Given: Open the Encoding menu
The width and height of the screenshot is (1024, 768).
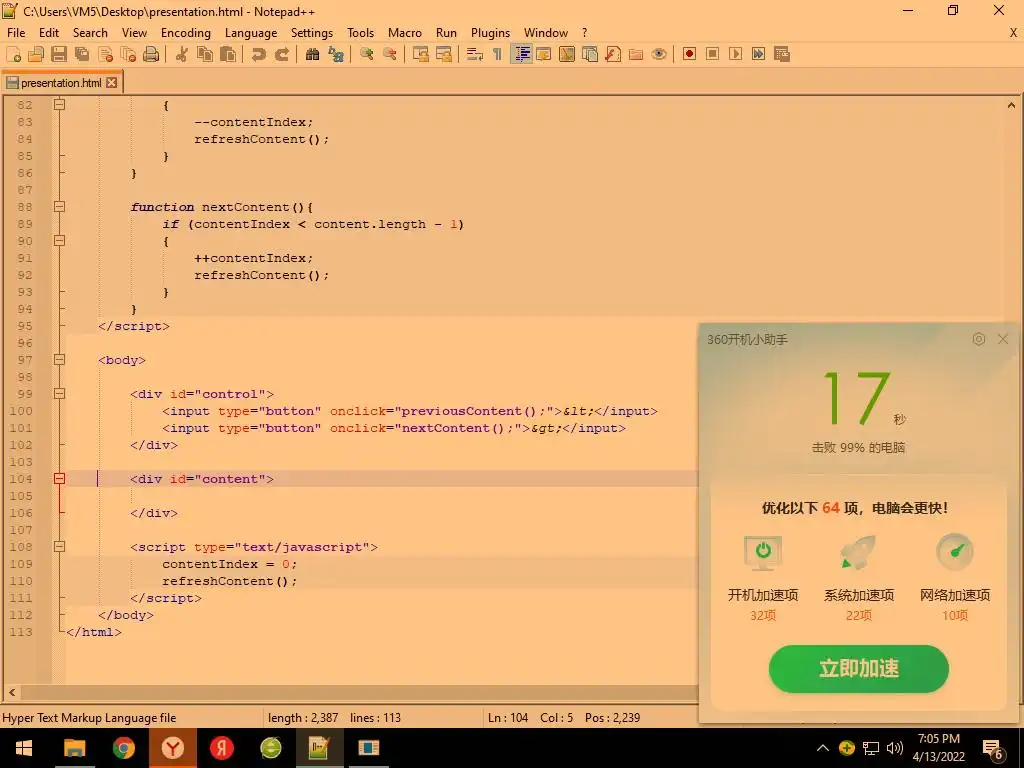Looking at the screenshot, I should pos(185,33).
